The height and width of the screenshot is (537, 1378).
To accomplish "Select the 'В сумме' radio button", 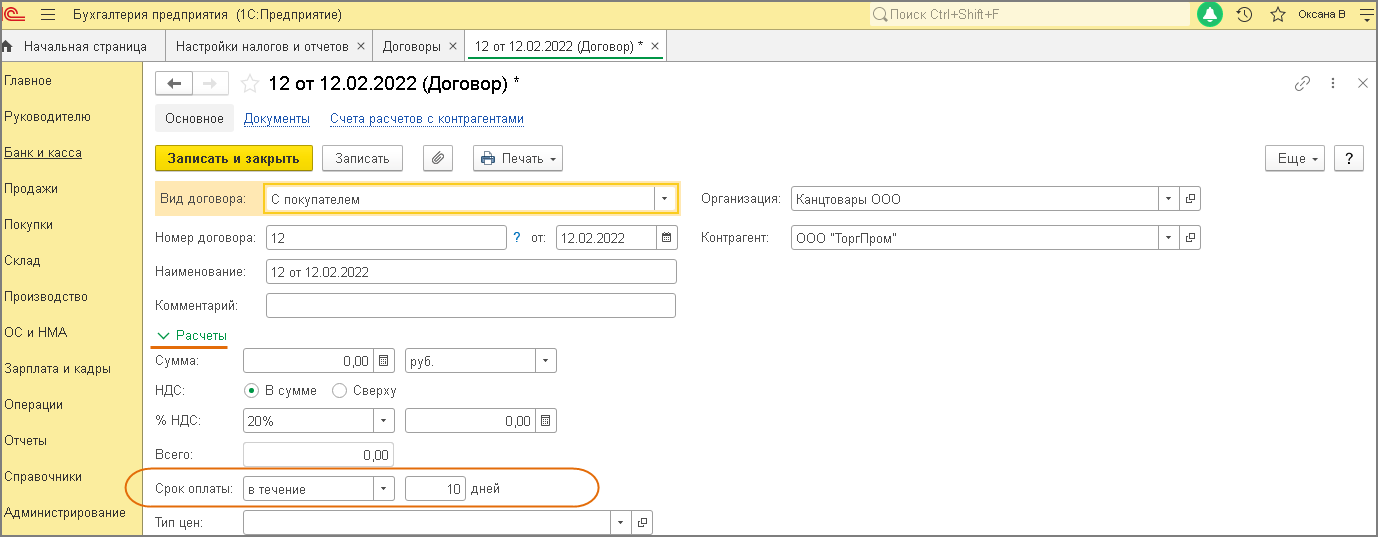I will (252, 391).
